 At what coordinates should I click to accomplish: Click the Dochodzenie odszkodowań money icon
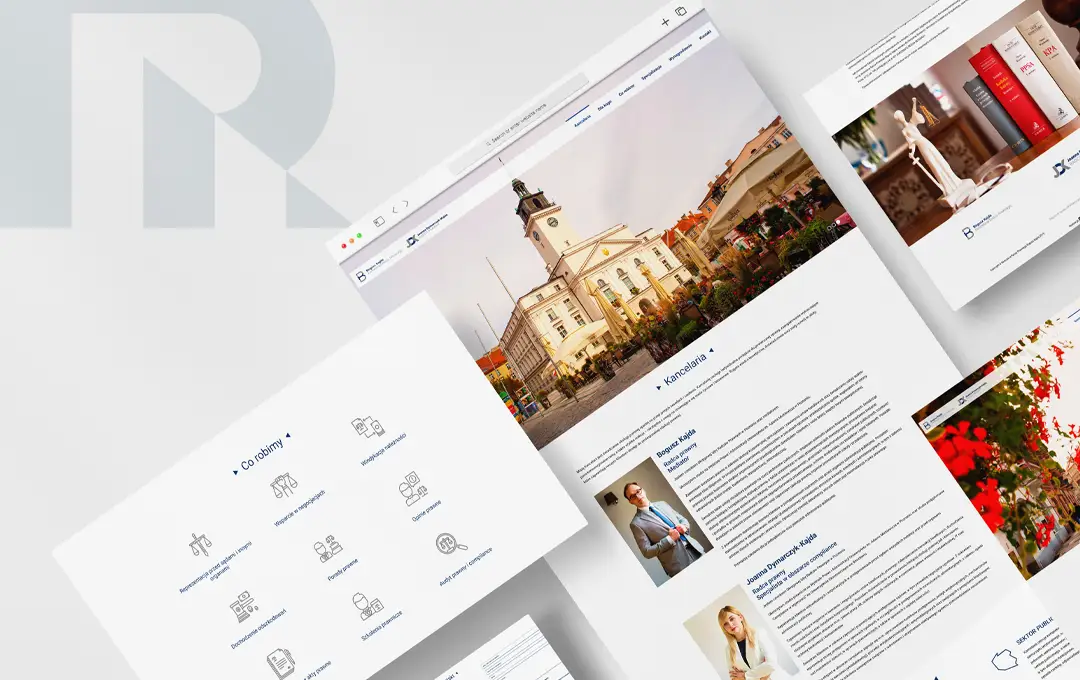pyautogui.click(x=243, y=606)
